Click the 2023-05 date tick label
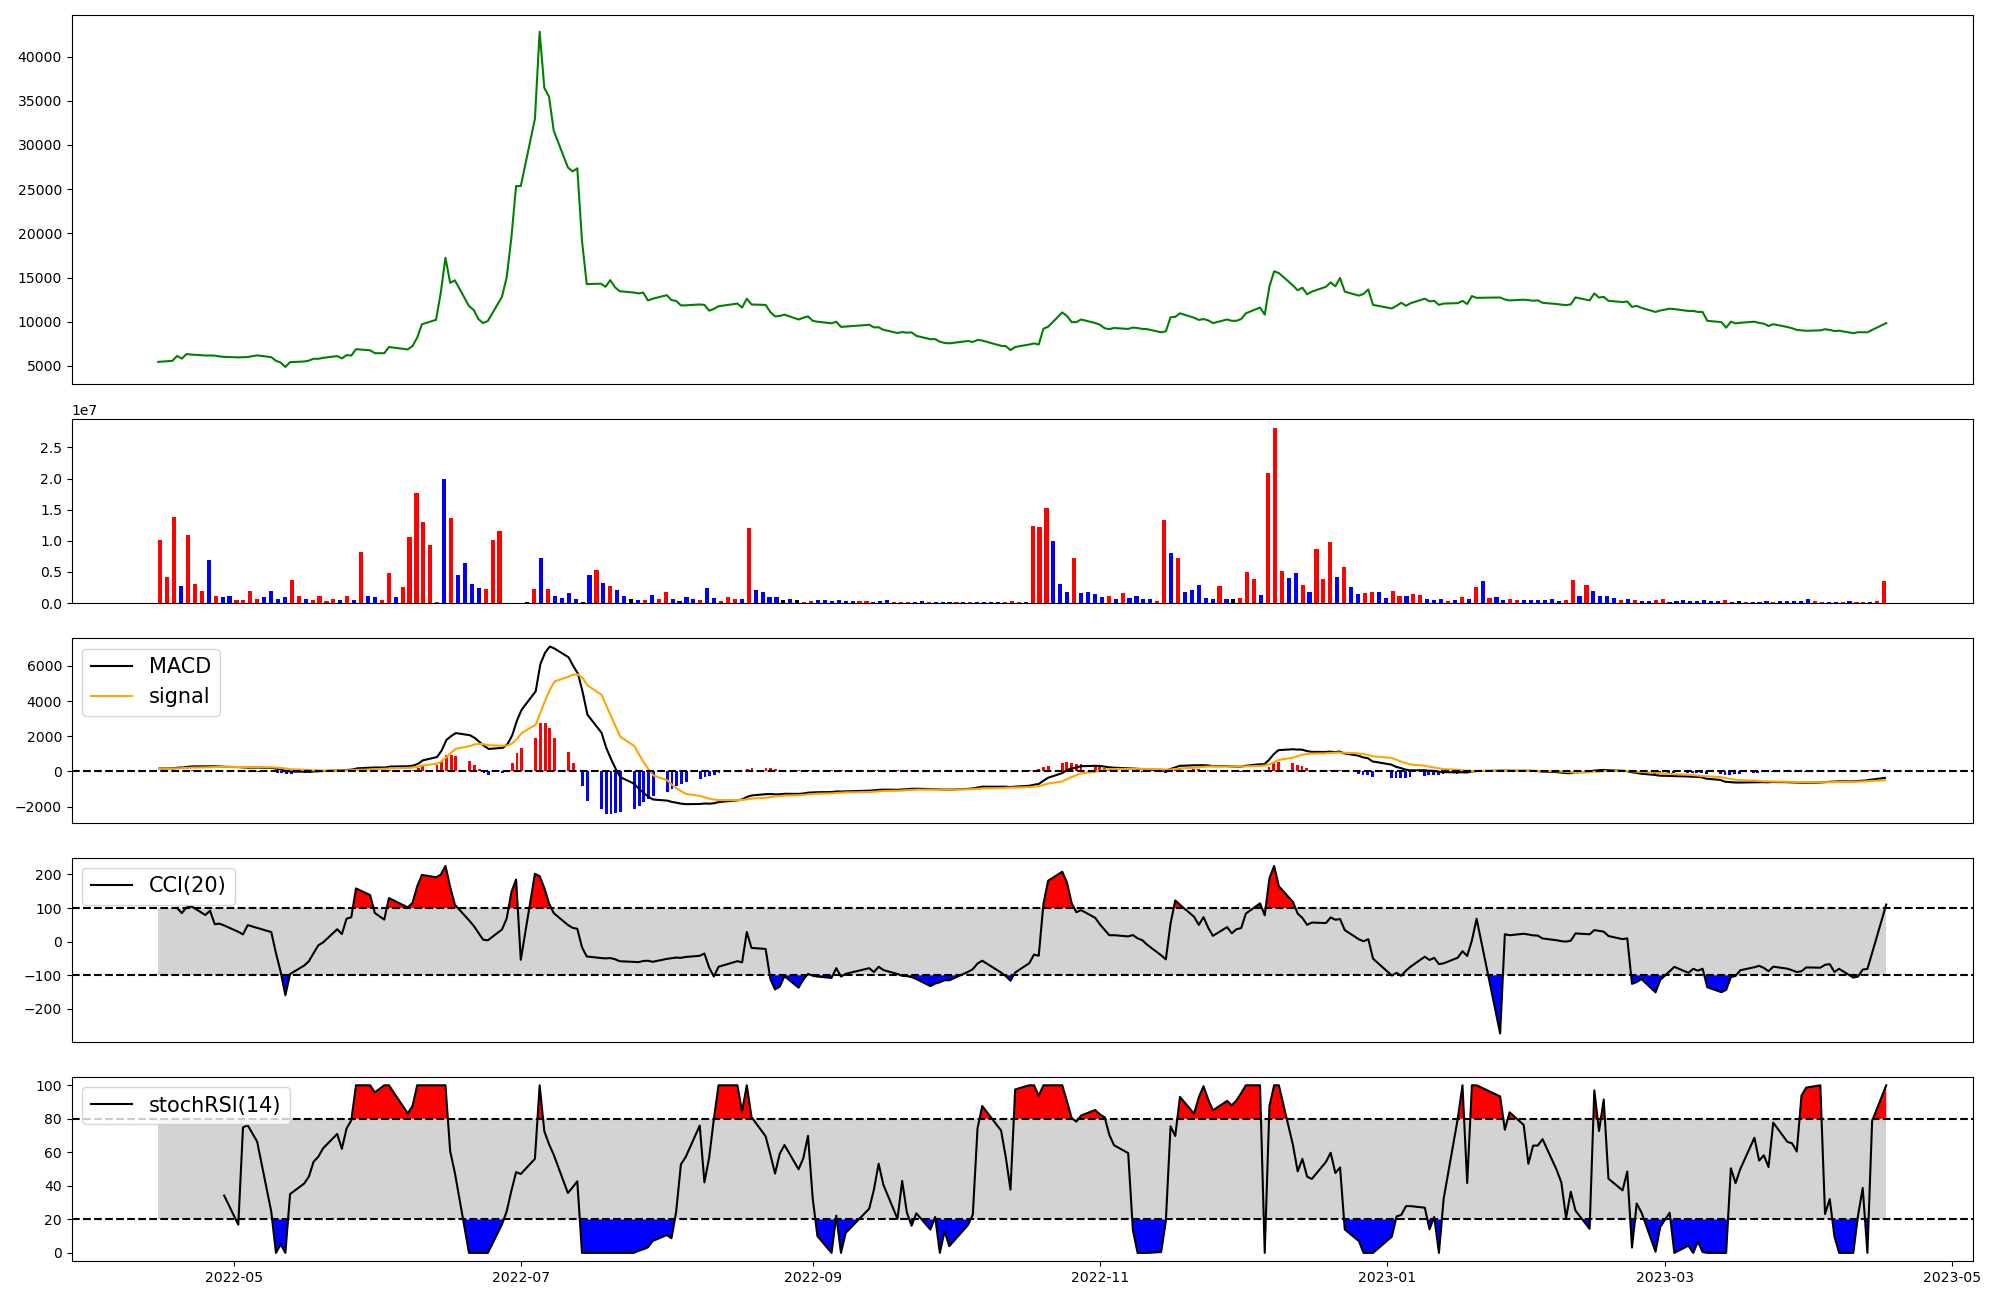Screen dimensions: 2000x1300 1953,1277
